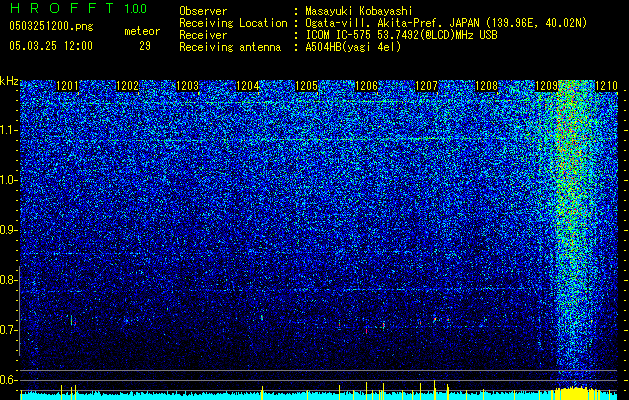The width and height of the screenshot is (629, 400).
Task: Select the Ogata-vill. Akita-Pref. JAPAN location text
Action: click(x=446, y=23)
